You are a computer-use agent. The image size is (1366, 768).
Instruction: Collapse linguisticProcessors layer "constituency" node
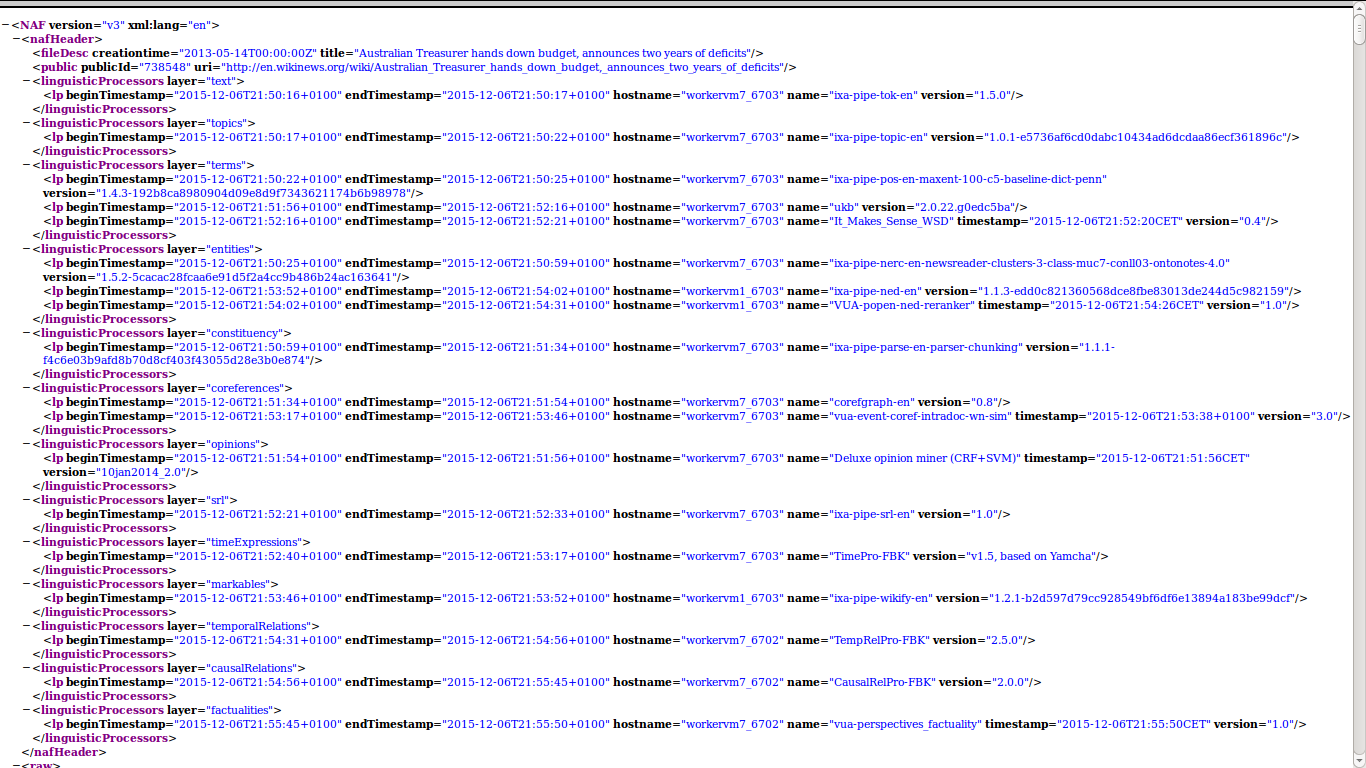click(x=27, y=333)
